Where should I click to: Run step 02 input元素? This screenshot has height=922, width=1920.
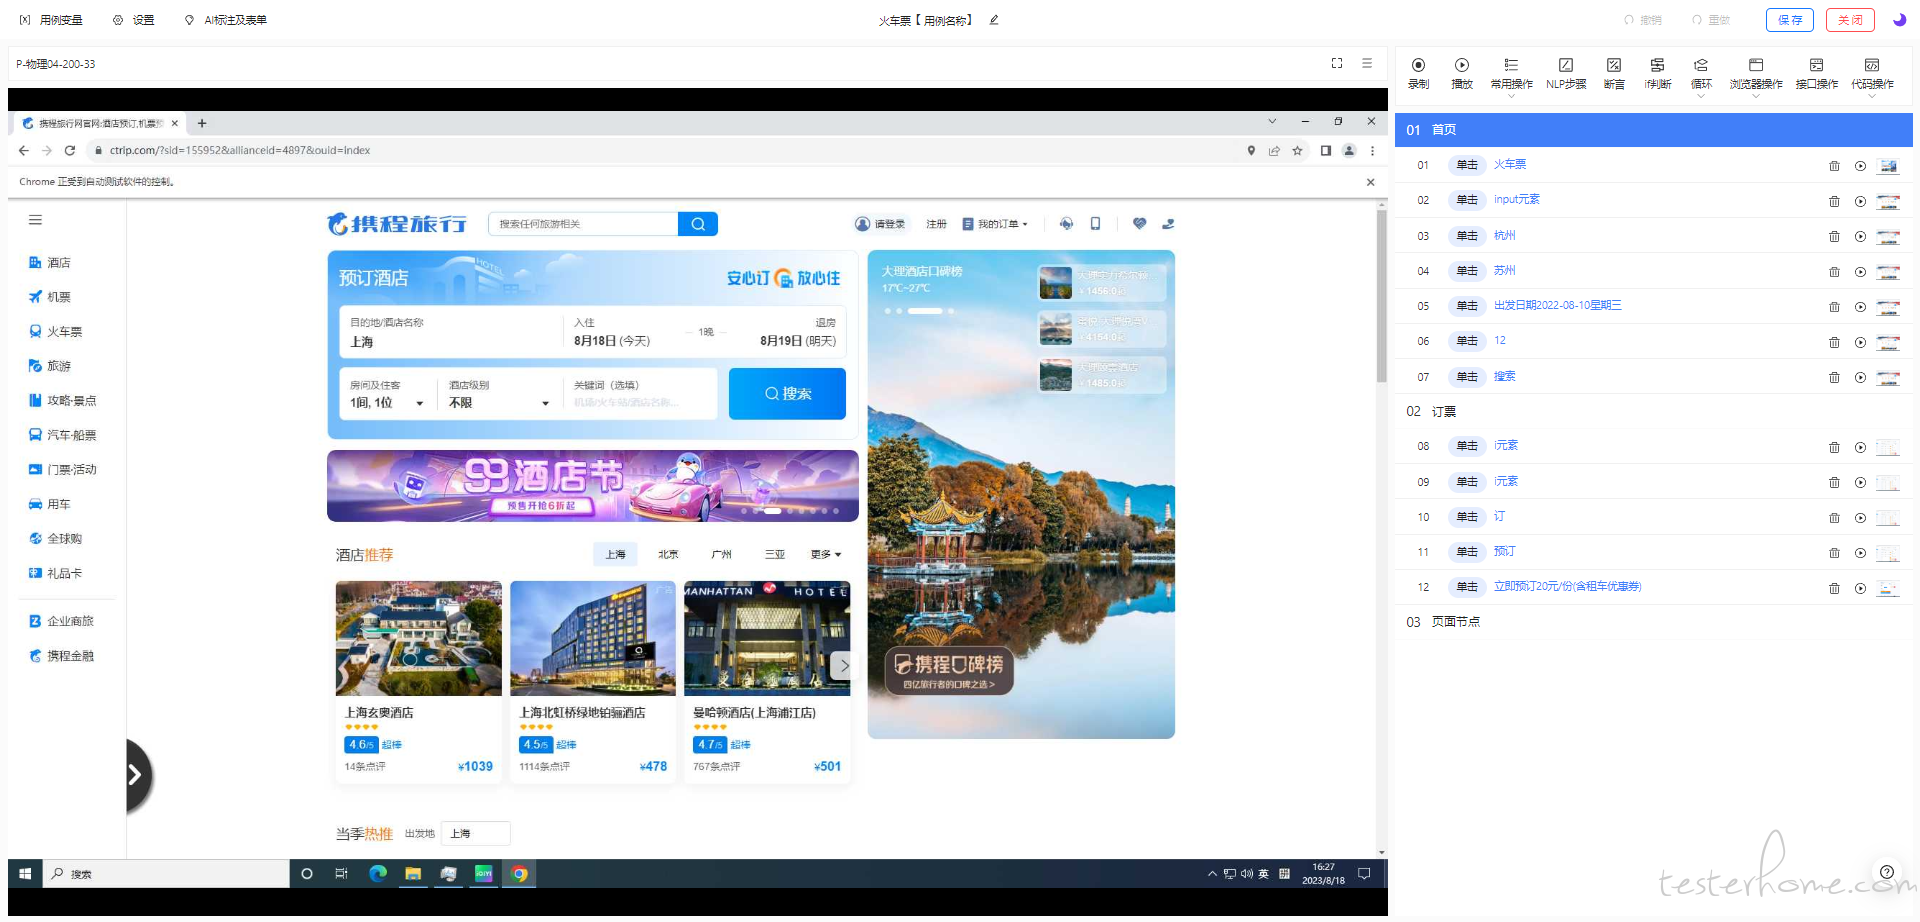pos(1860,201)
